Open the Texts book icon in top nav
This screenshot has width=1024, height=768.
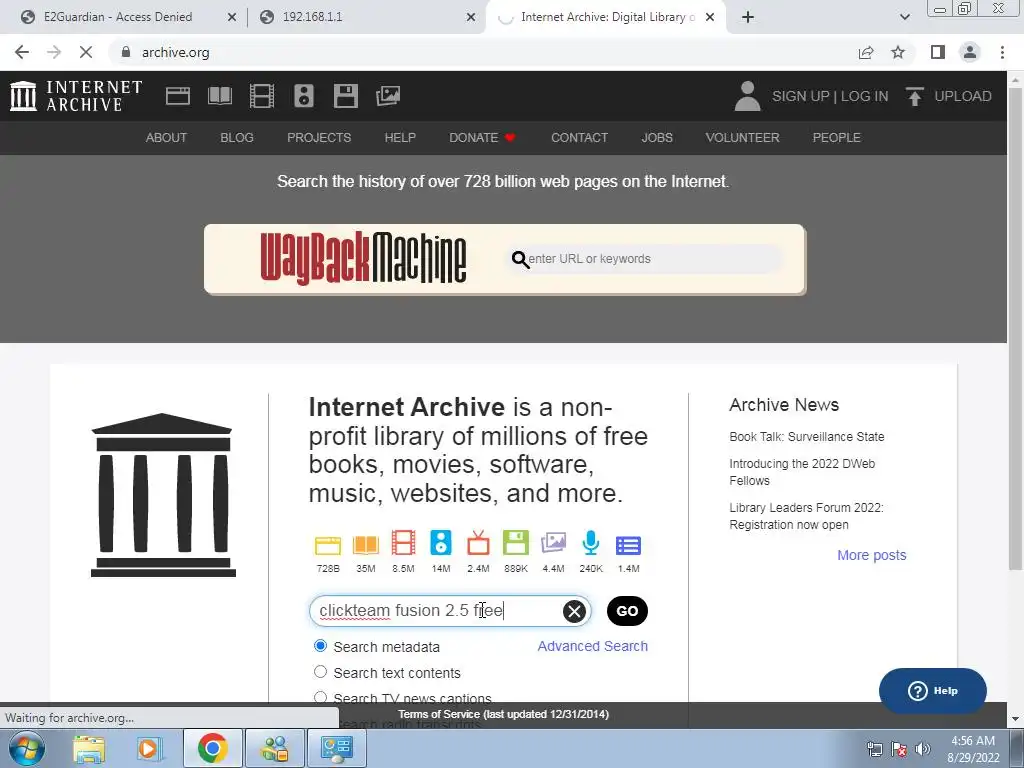coord(220,96)
